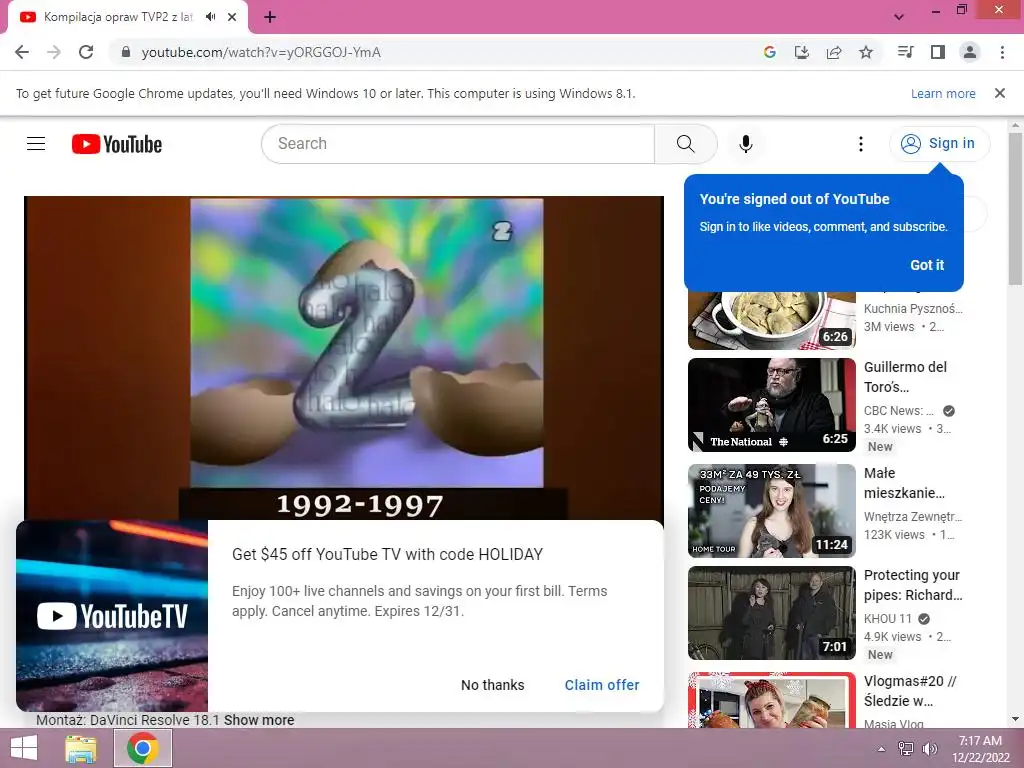Start voice search with microphone icon
This screenshot has width=1024, height=768.
[x=745, y=144]
